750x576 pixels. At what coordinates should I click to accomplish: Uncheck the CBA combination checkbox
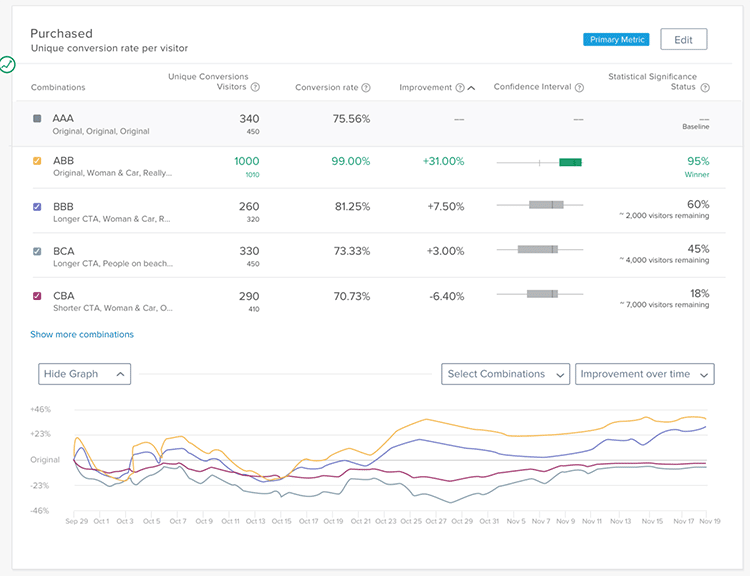pyautogui.click(x=37, y=296)
